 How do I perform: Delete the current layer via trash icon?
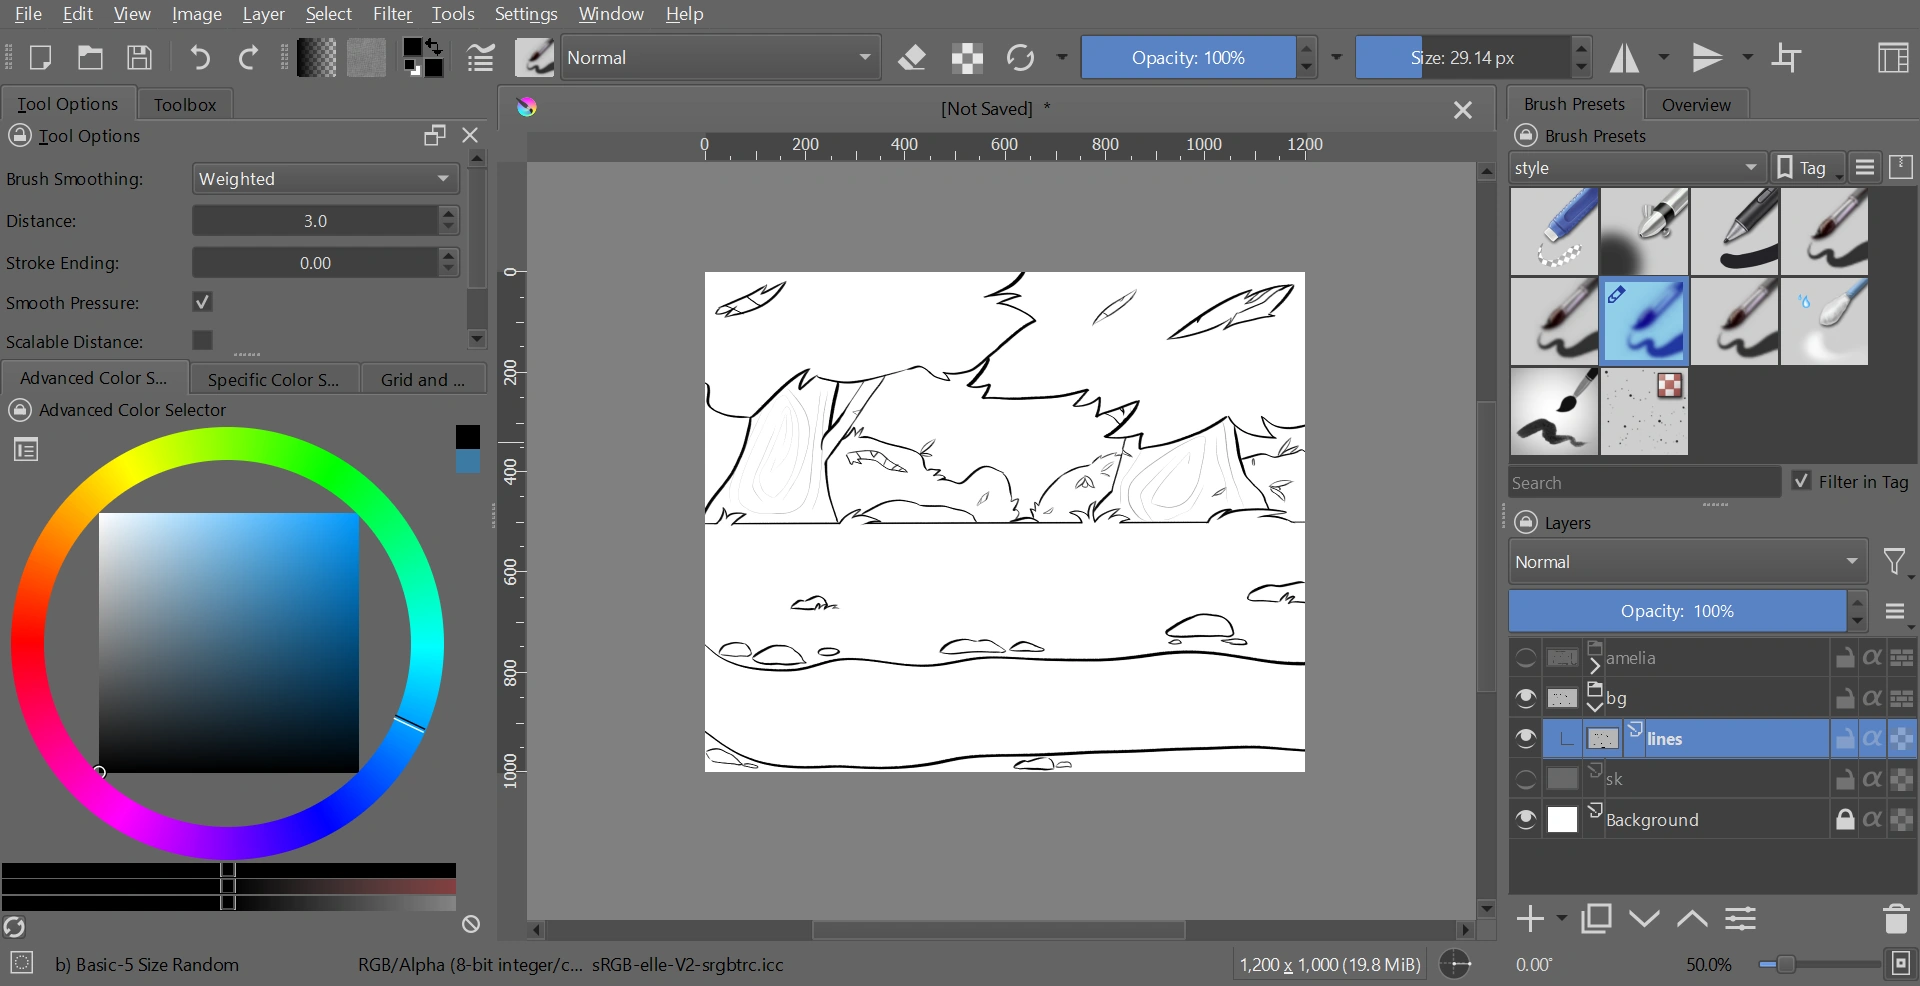point(1897,919)
